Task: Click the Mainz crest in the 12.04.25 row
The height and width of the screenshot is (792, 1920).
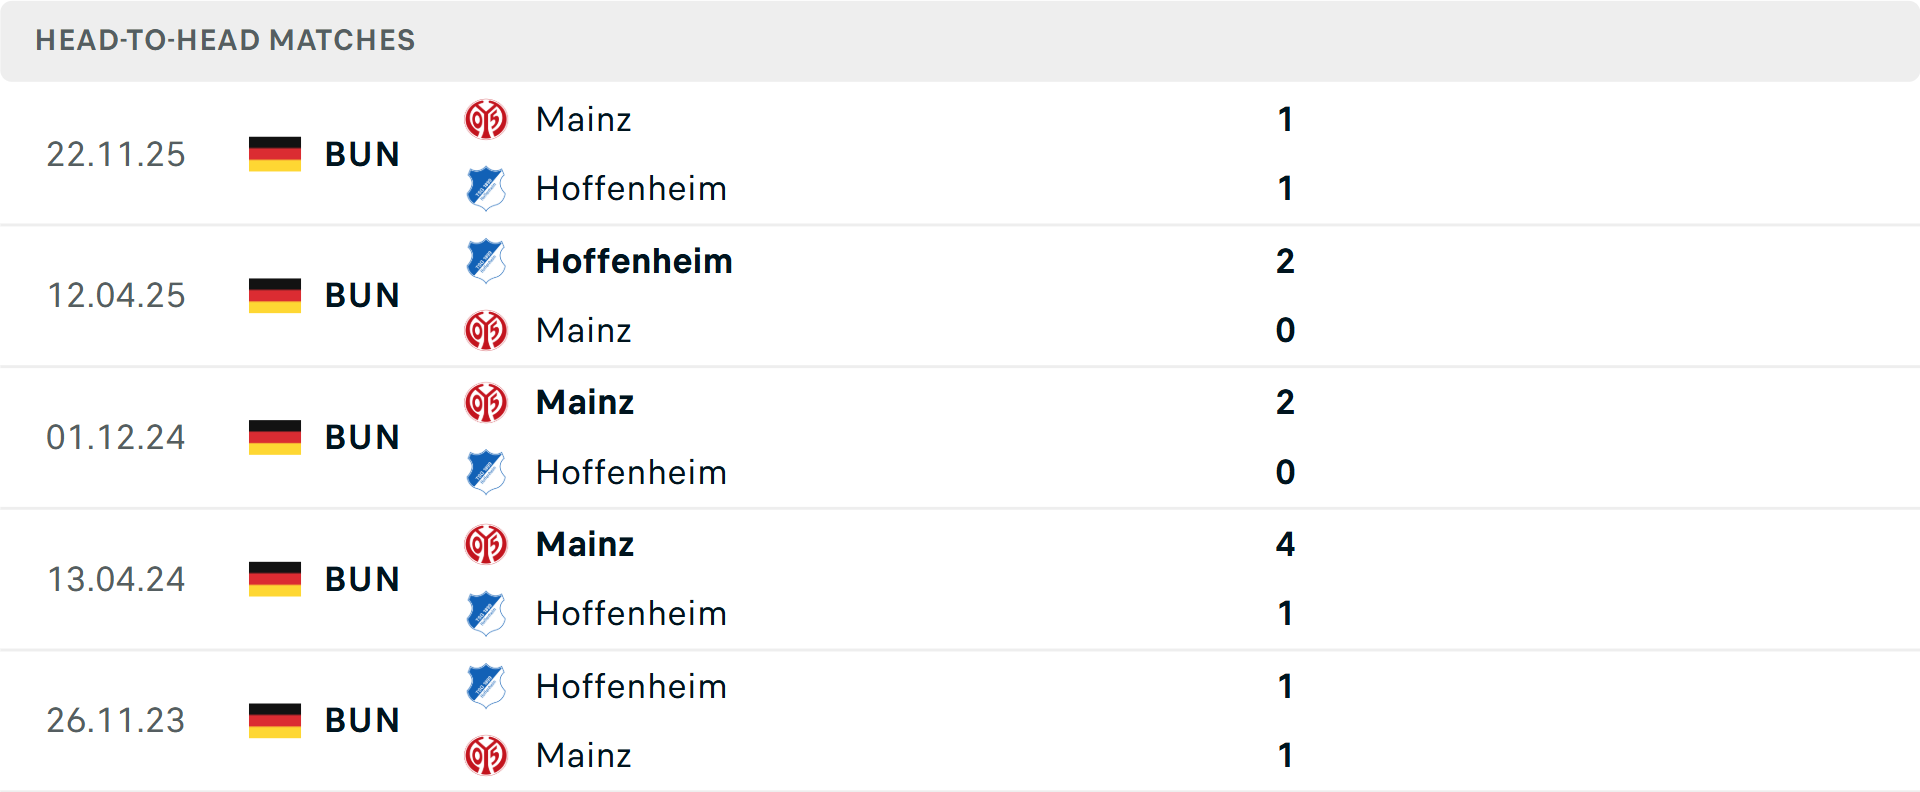Action: coord(487,330)
